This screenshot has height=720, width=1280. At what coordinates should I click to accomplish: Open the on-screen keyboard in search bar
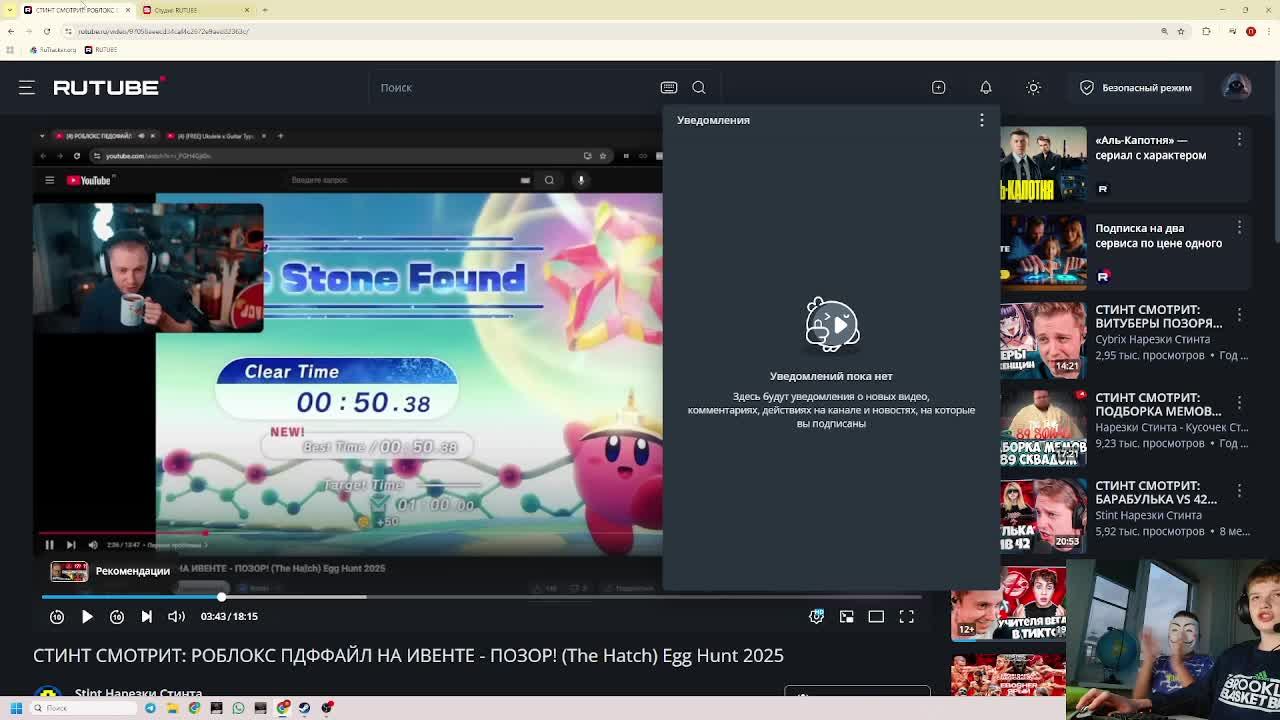coord(669,88)
